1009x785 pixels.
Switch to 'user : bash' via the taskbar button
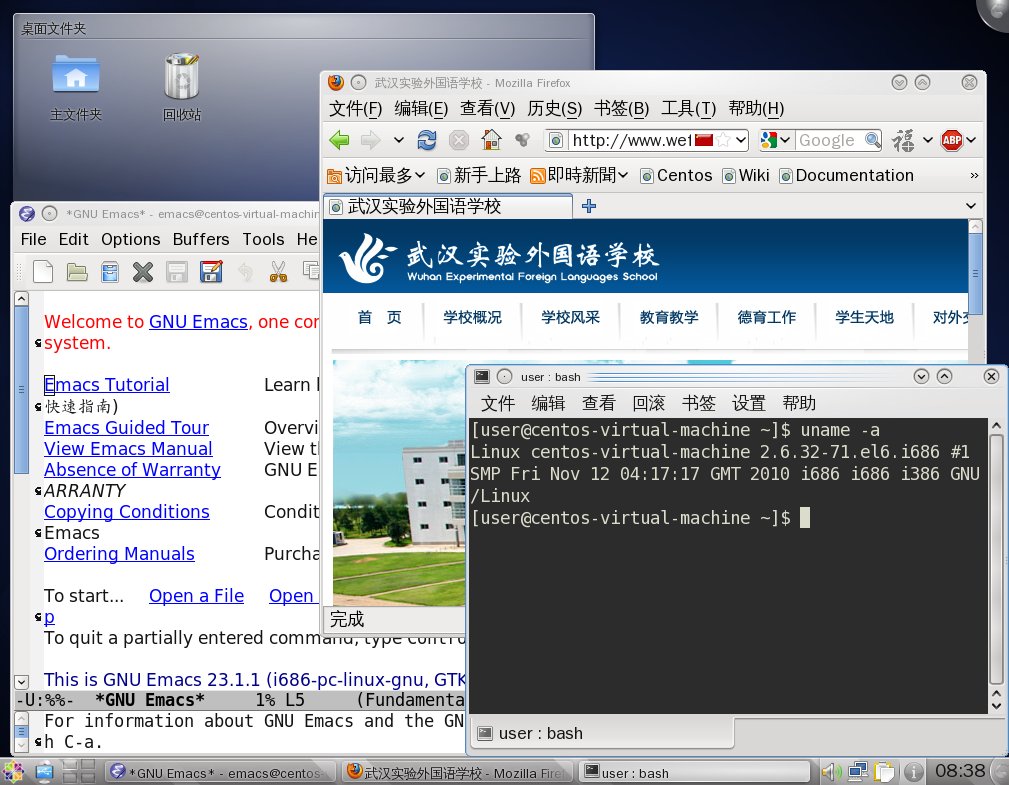point(695,772)
